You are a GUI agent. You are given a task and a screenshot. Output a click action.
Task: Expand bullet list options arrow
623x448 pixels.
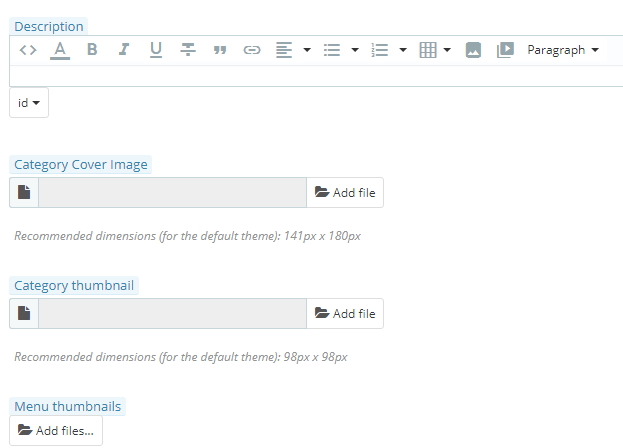click(x=355, y=50)
